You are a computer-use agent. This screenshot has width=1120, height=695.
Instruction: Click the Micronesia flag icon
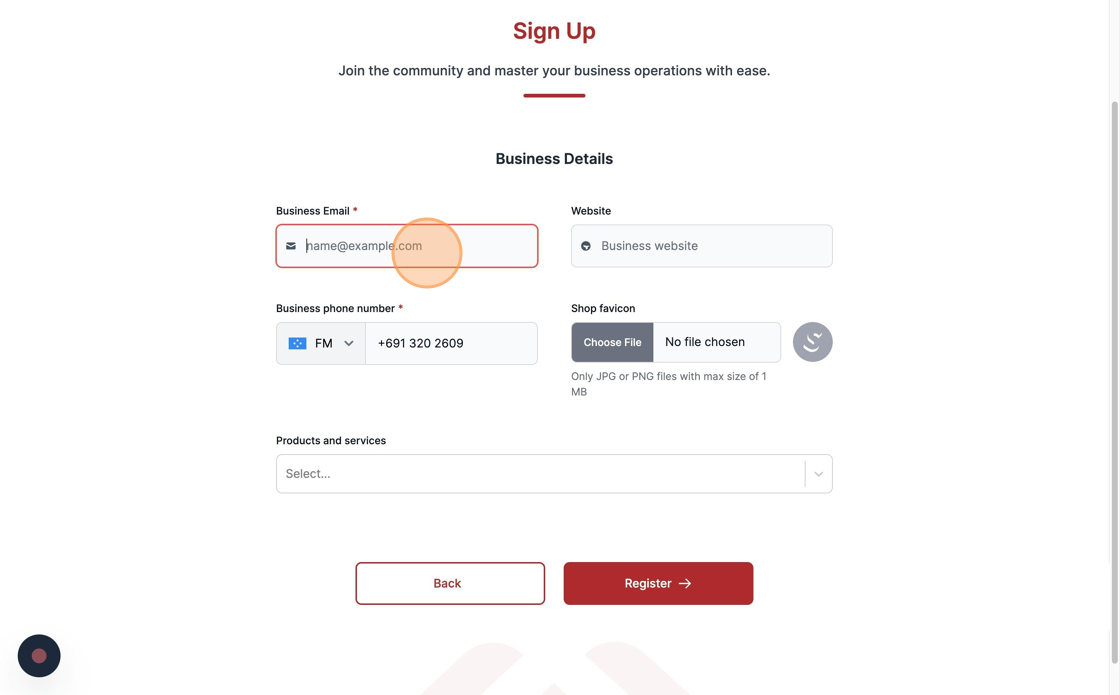pyautogui.click(x=297, y=344)
